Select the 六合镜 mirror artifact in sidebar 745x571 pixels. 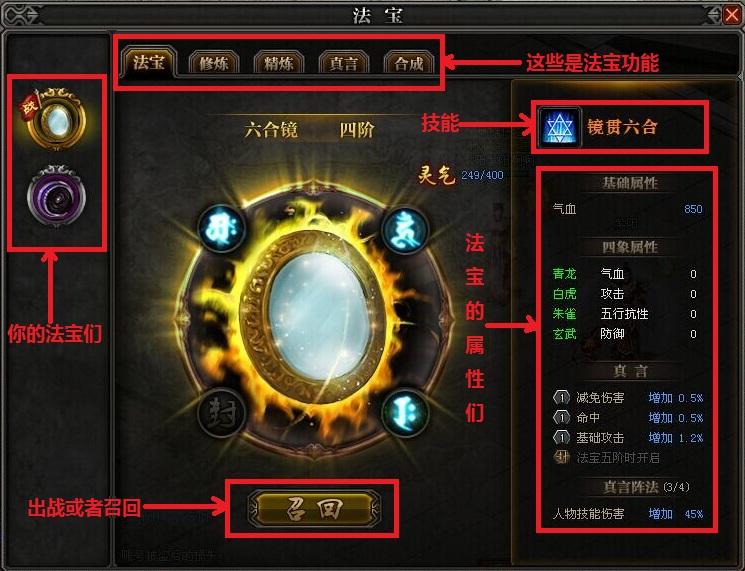coord(57,118)
